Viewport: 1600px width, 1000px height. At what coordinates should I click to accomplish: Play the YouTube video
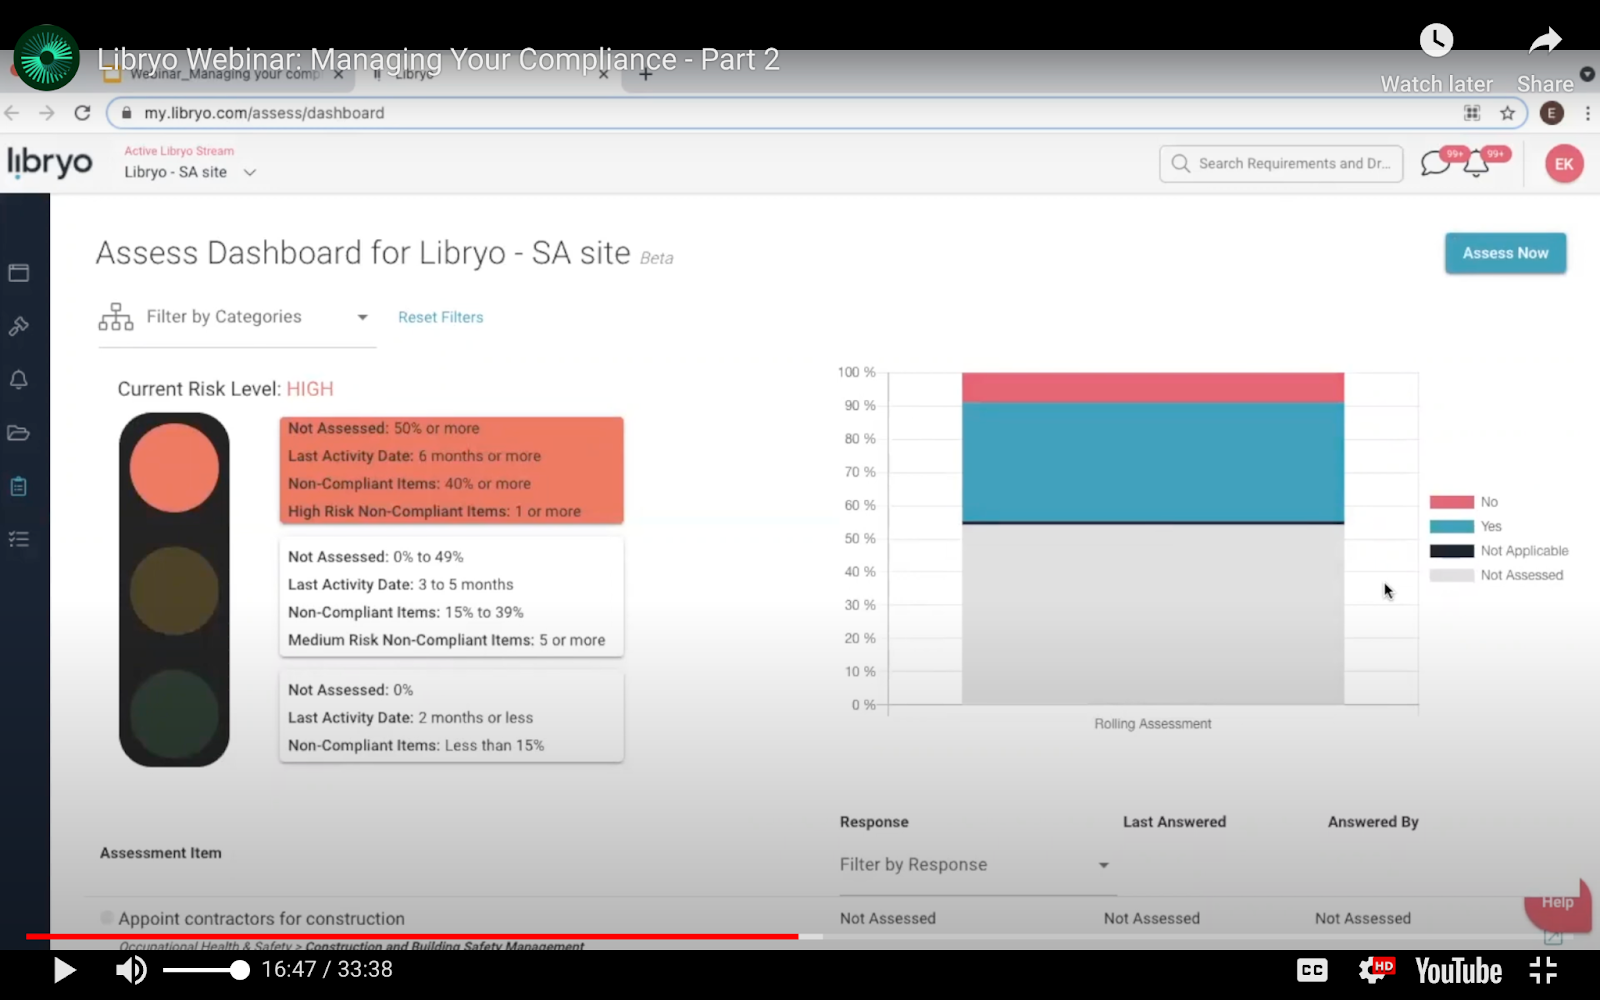point(64,970)
